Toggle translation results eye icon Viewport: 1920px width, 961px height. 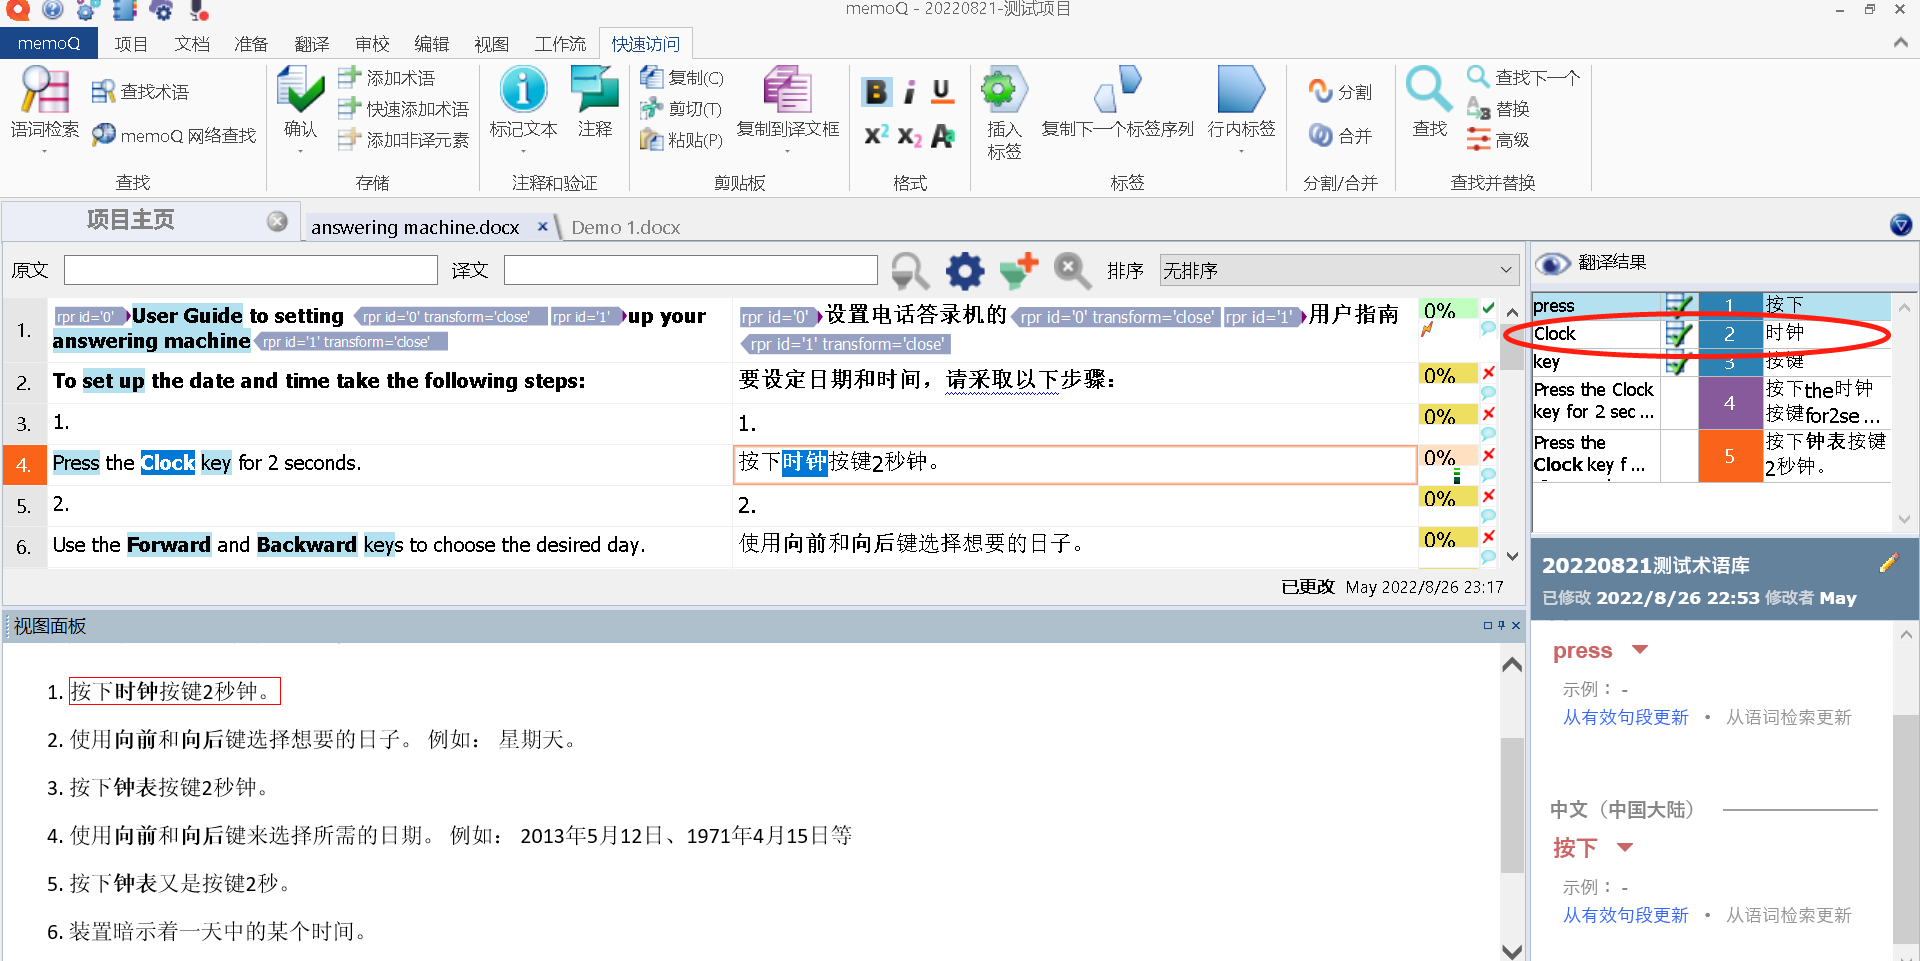1552,263
